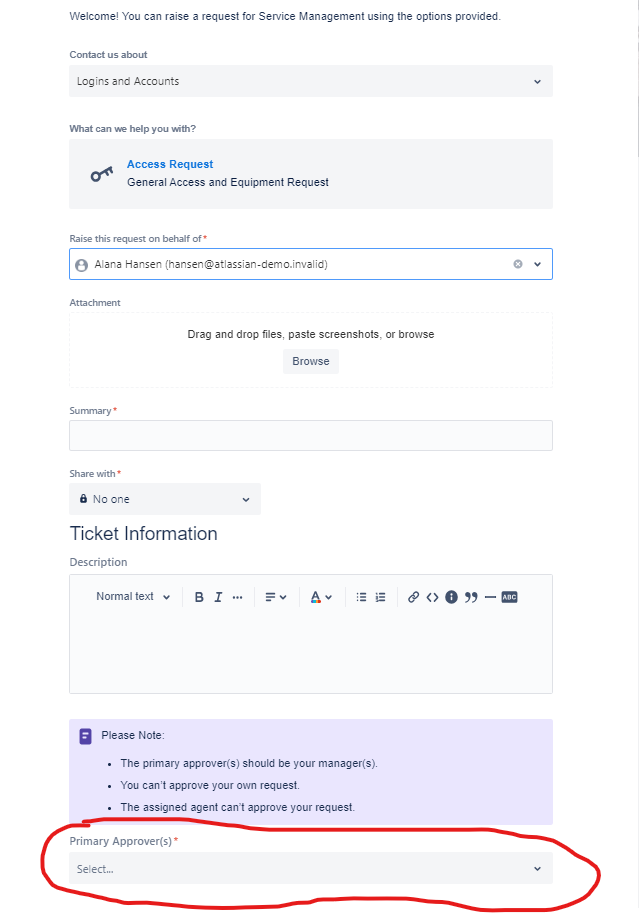Viewport: 639px width, 913px height.
Task: Open the 'Contact us about' dropdown
Action: 310,81
